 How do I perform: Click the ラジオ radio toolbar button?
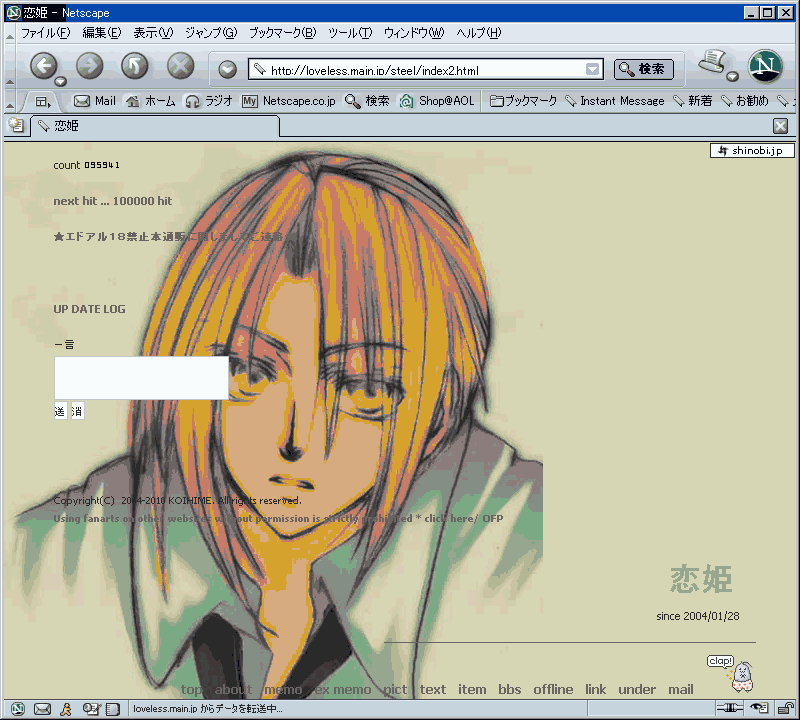coord(209,101)
